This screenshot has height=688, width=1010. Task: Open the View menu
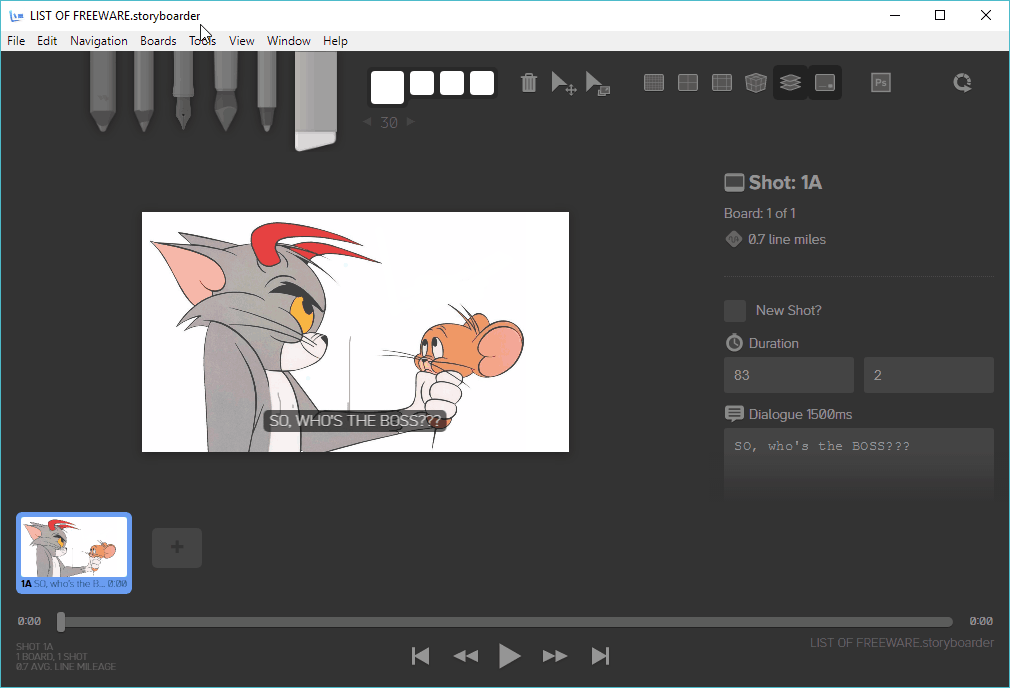pyautogui.click(x=242, y=41)
